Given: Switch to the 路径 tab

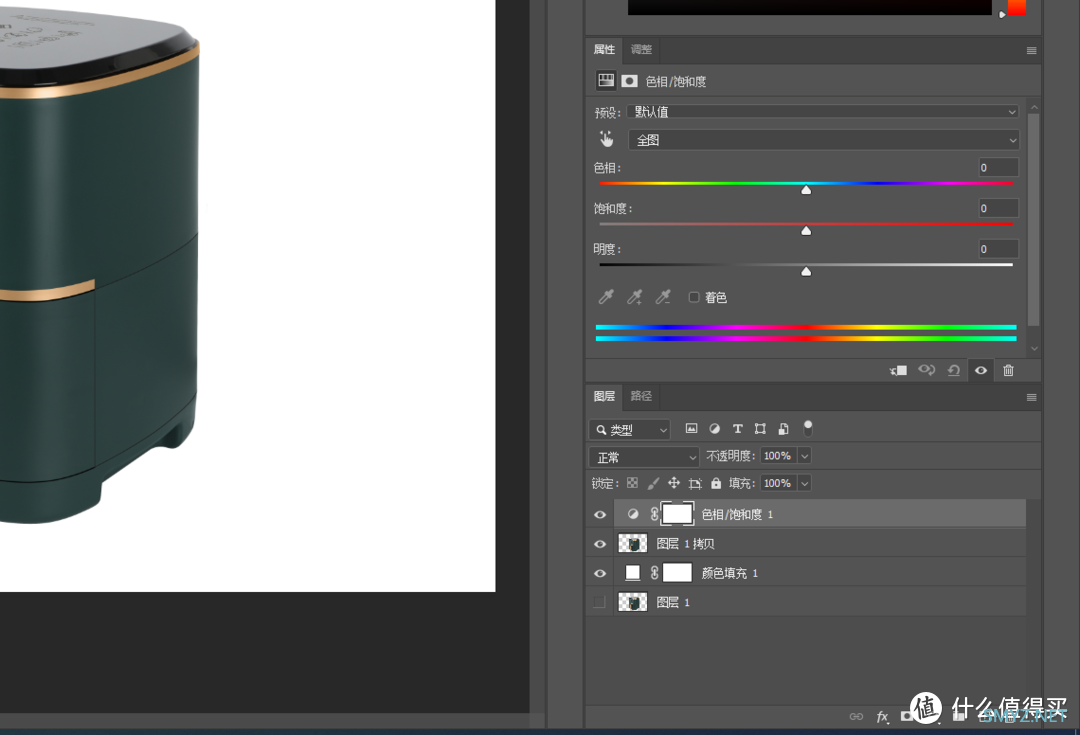Looking at the screenshot, I should [641, 396].
